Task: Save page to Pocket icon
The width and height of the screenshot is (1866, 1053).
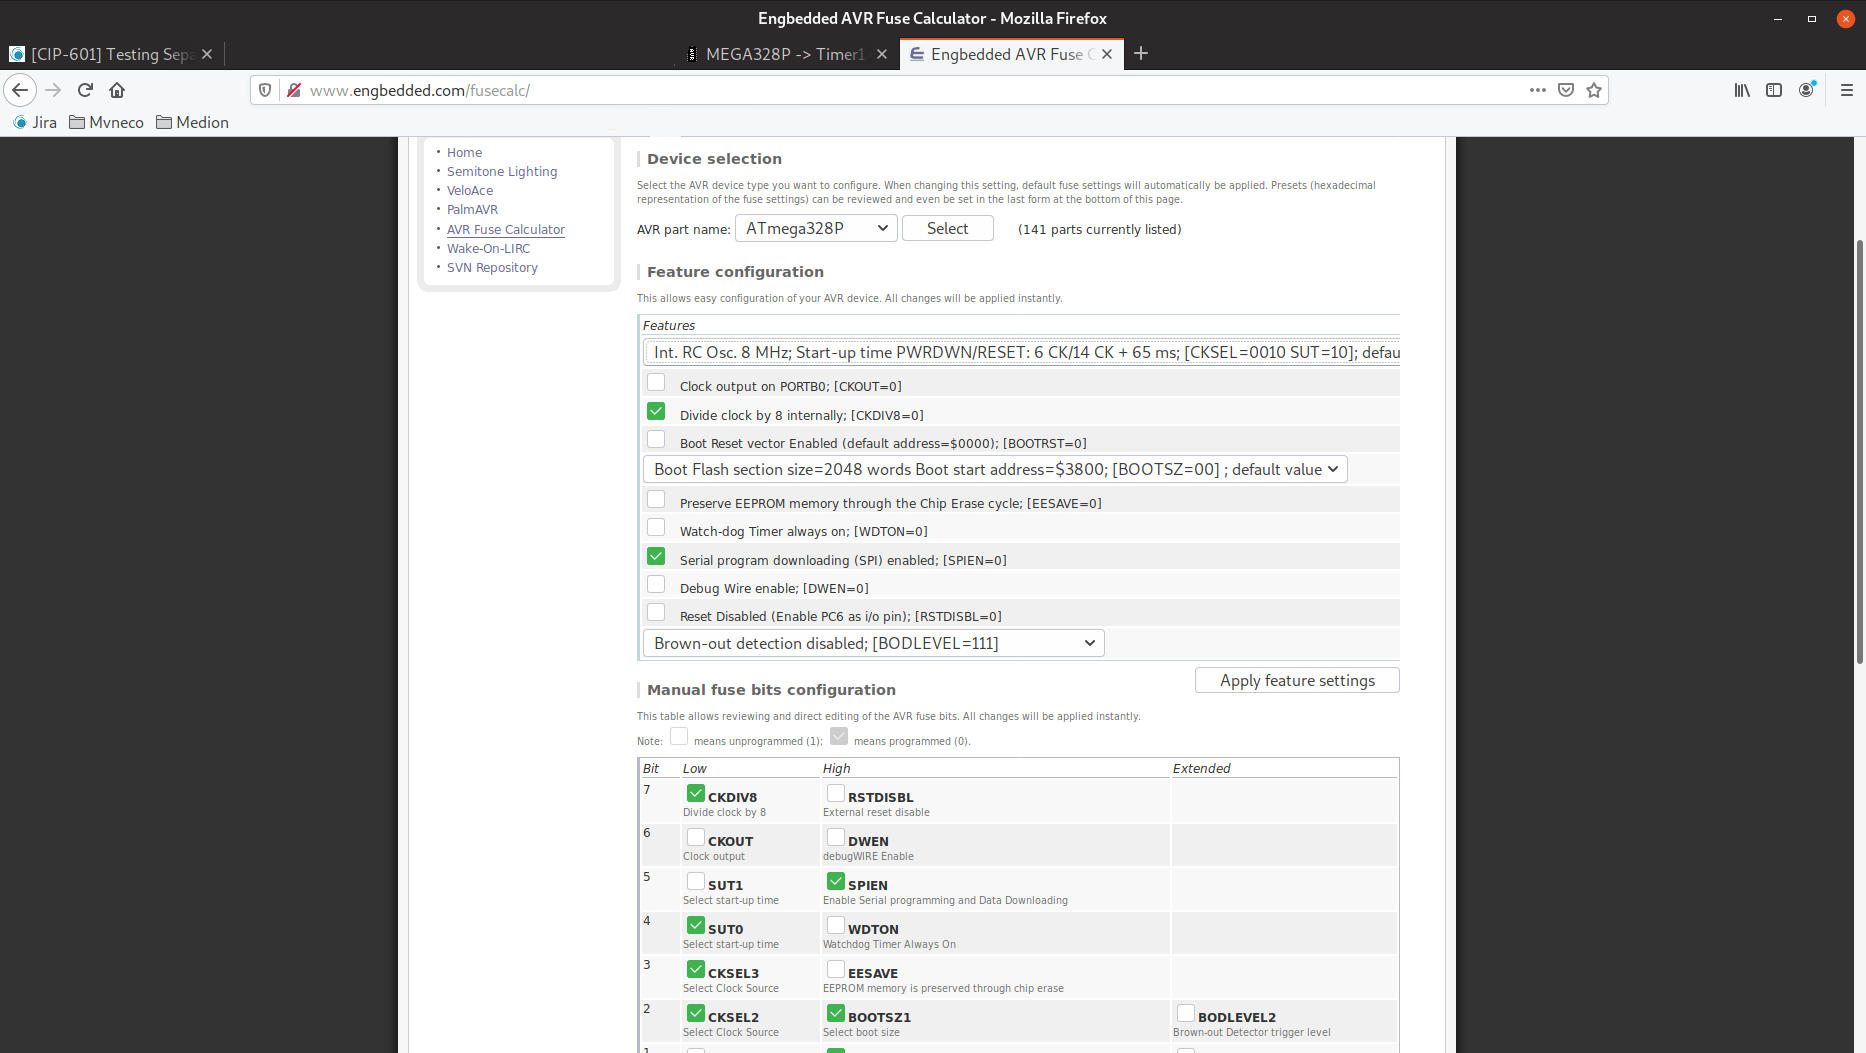Action: (x=1566, y=90)
